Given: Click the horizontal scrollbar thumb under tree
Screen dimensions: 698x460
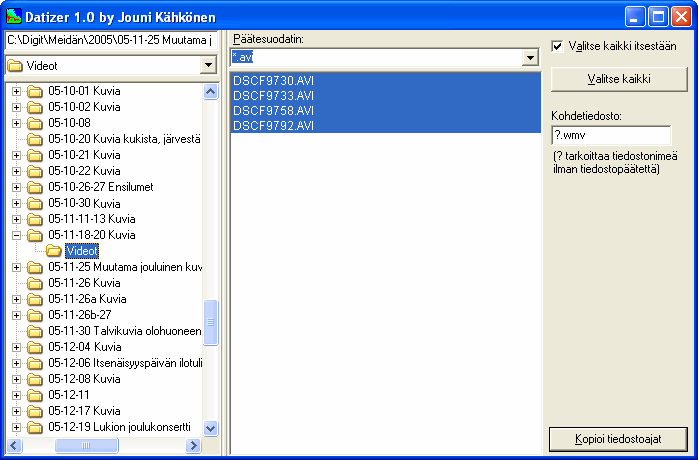Looking at the screenshot, I should click(x=86, y=445).
